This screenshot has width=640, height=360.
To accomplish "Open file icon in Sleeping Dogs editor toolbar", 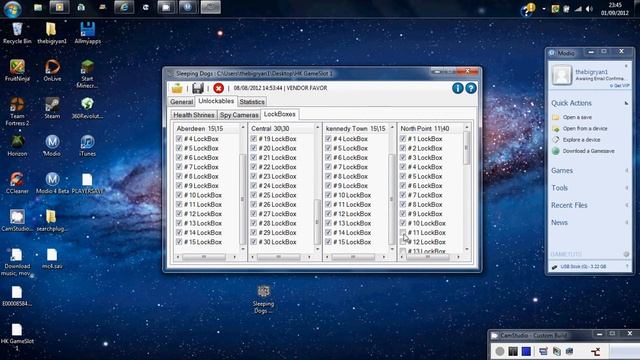I will click(x=177, y=88).
